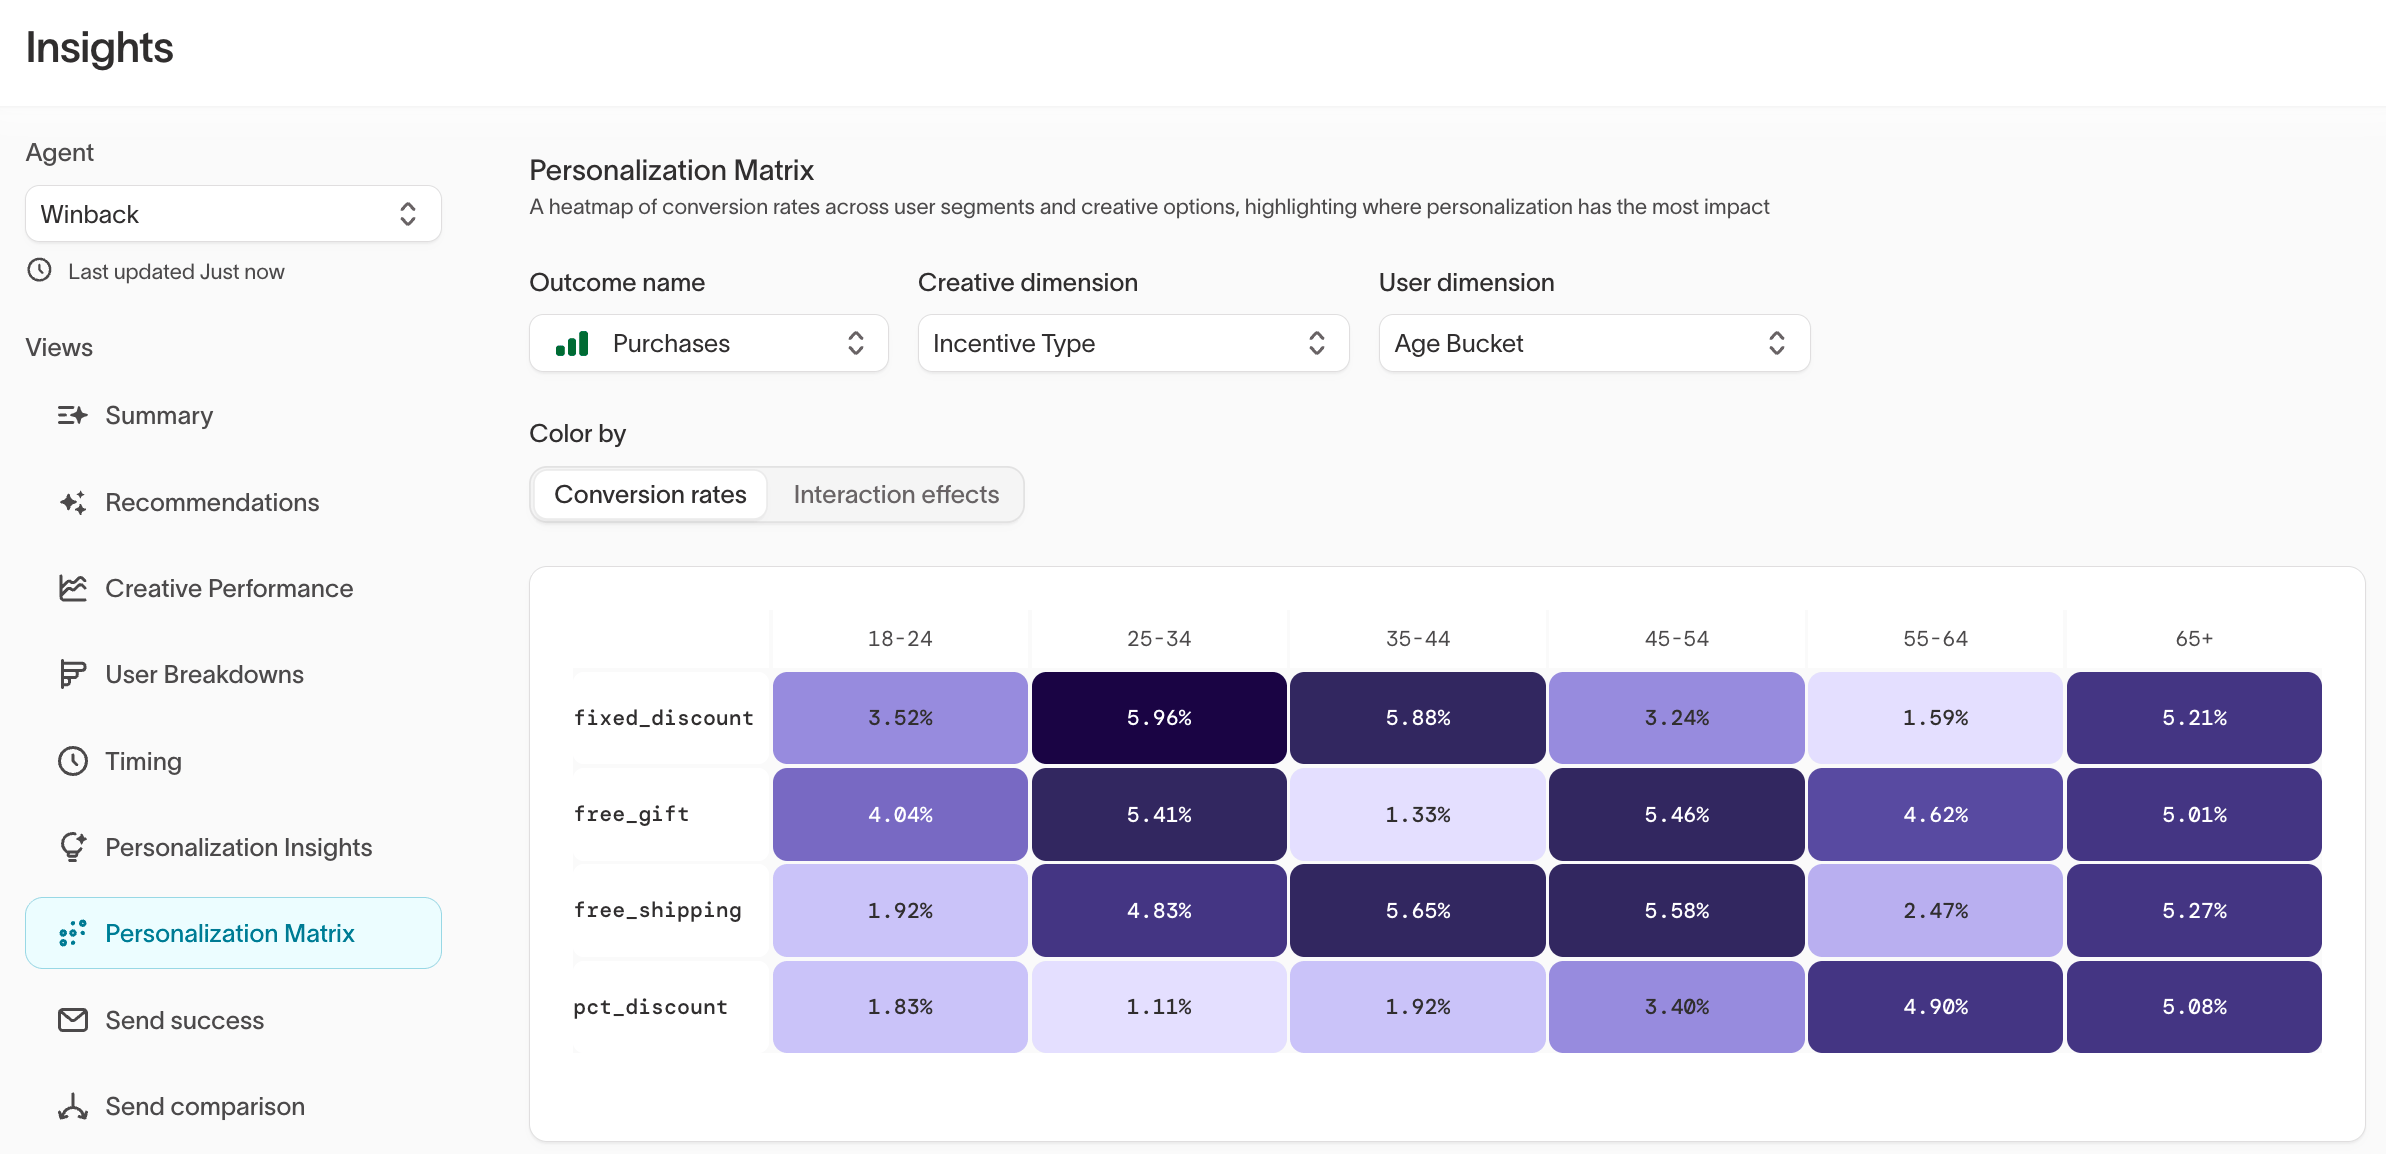Go to the Summary view
The image size is (2386, 1154).
point(233,415)
